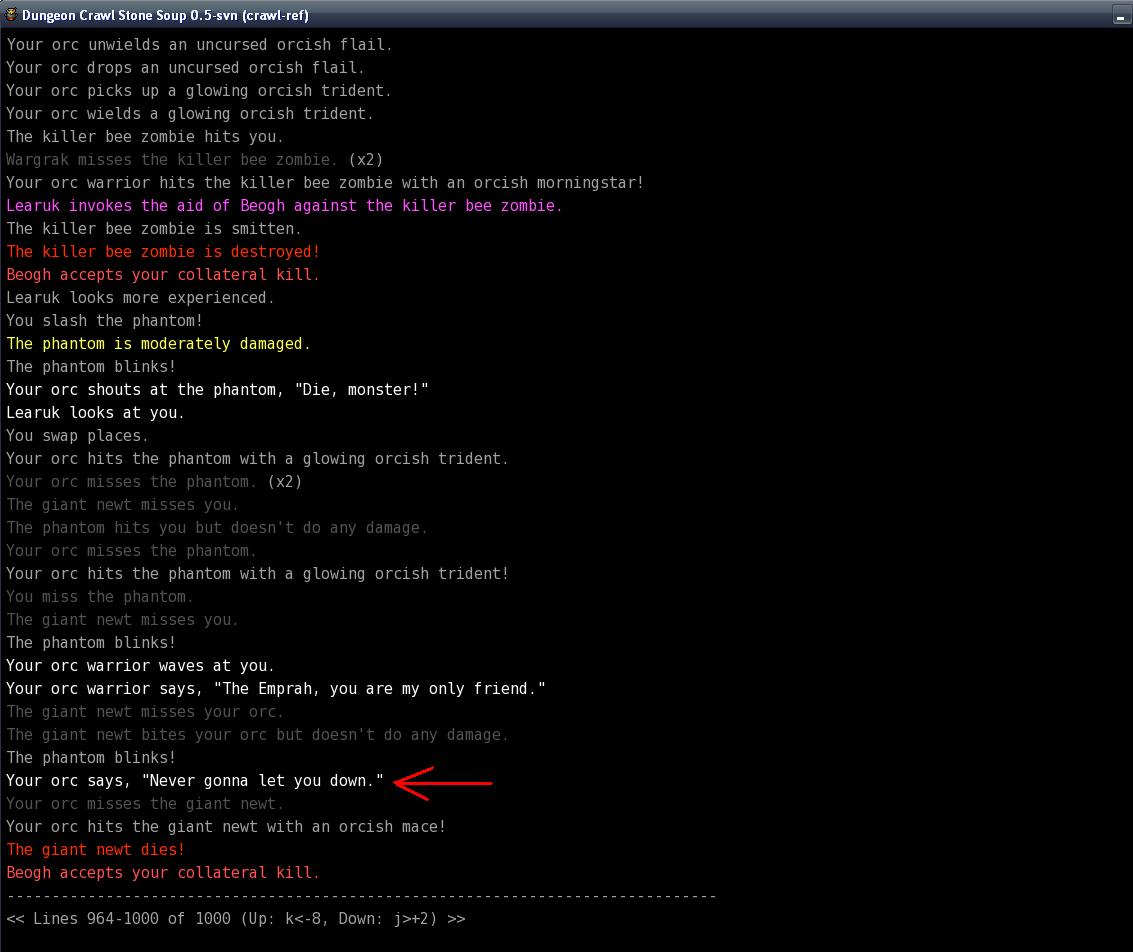Click 'The phantom is moderately damaged' yellow line
Screen dimensions: 1133x952
pos(158,344)
